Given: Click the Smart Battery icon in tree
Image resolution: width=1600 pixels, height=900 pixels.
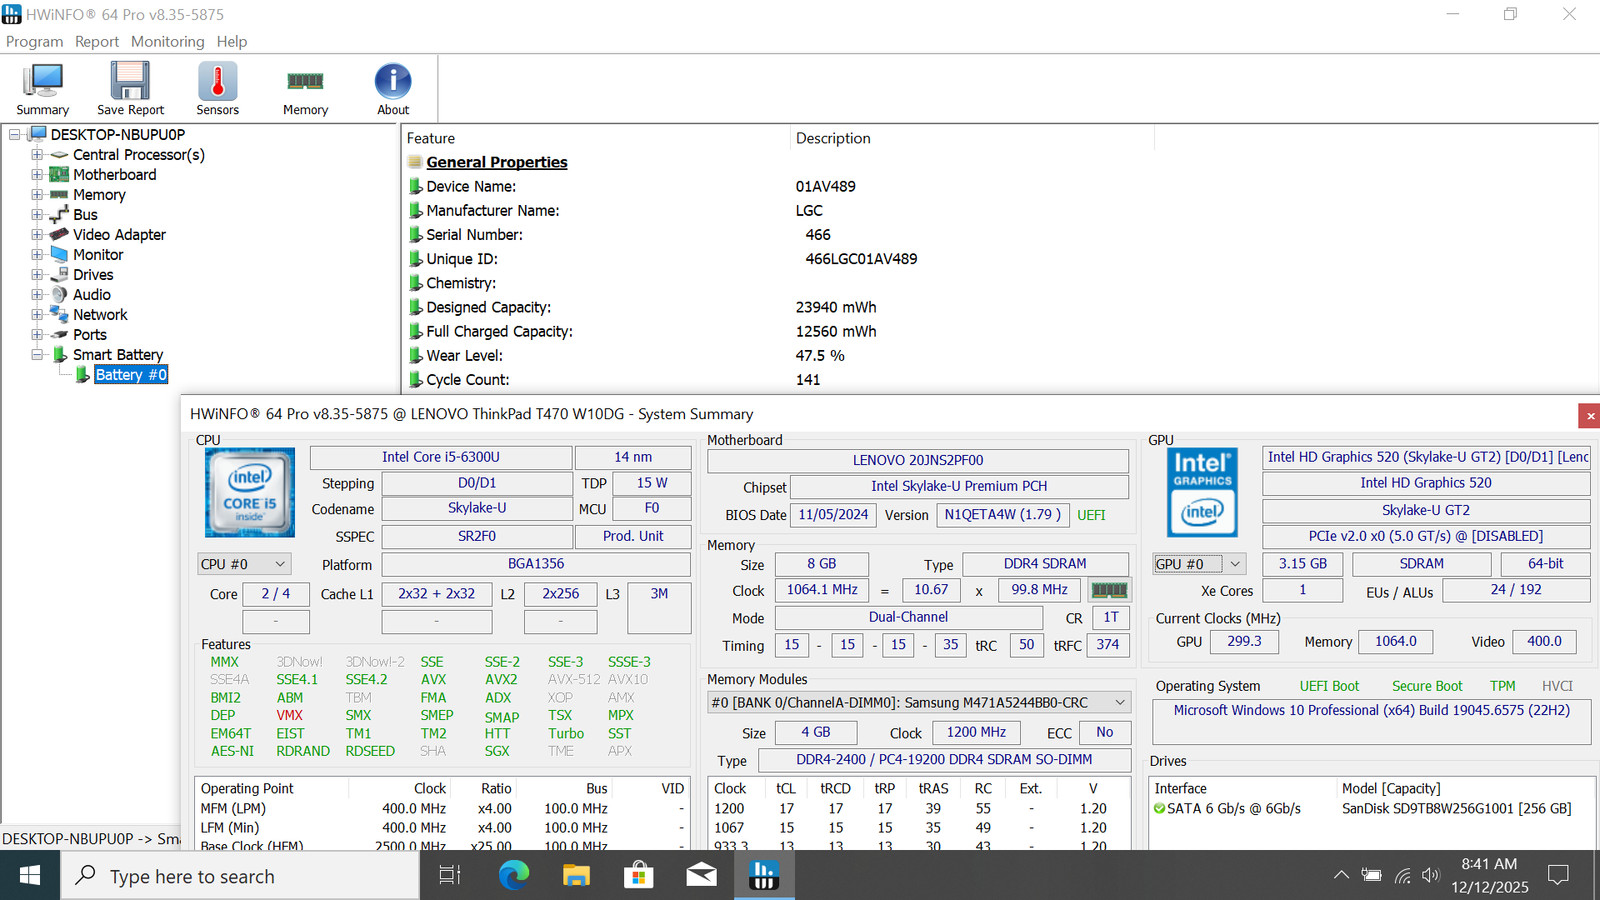Looking at the screenshot, I should [x=60, y=355].
